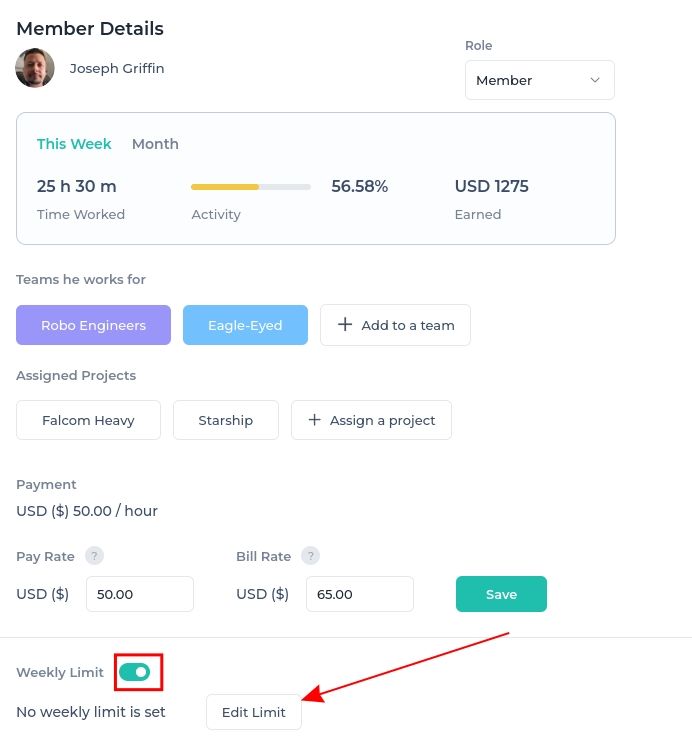Select the Robo Engineers team tag
Image resolution: width=692 pixels, height=745 pixels.
pyautogui.click(x=93, y=325)
